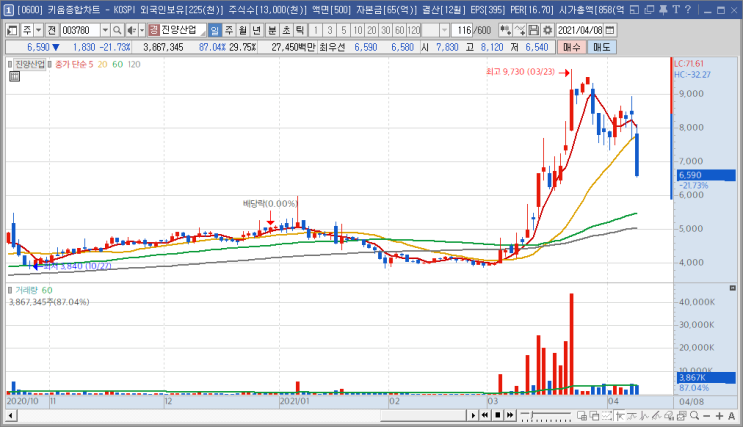The image size is (743, 427).
Task: Select the 1 interval tab
Action: tap(316, 30)
